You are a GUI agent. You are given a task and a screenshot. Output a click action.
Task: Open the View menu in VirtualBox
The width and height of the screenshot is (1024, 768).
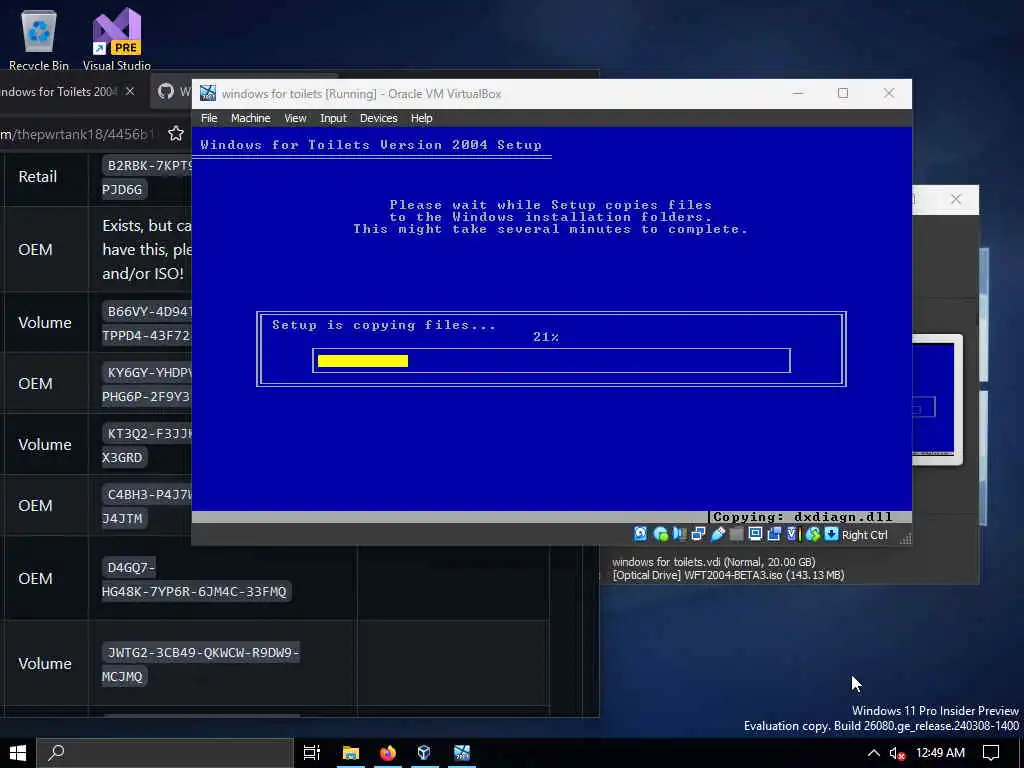pos(295,118)
